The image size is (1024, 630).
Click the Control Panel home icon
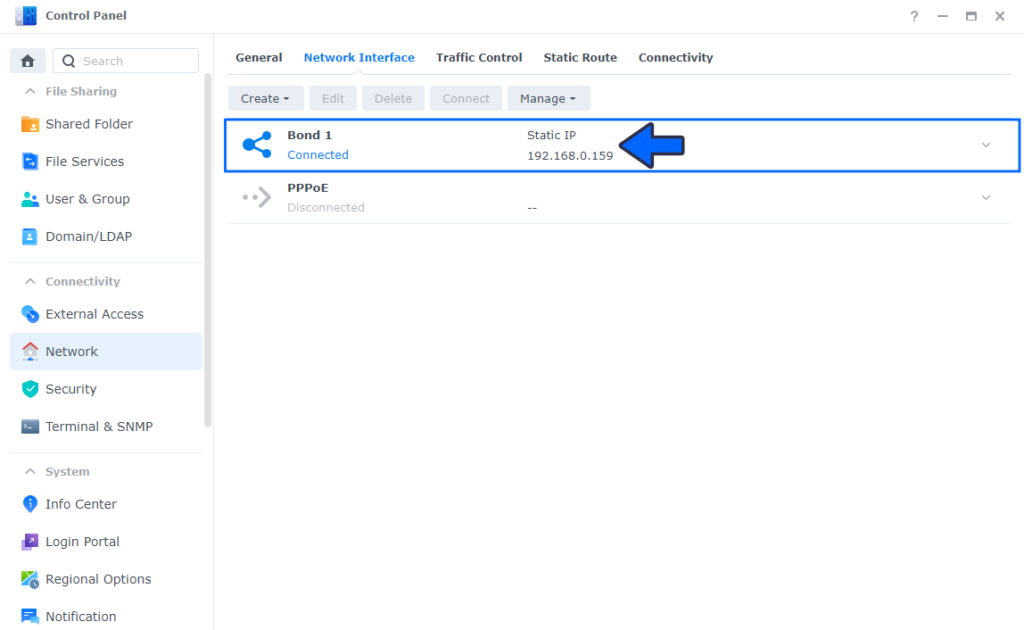27,60
